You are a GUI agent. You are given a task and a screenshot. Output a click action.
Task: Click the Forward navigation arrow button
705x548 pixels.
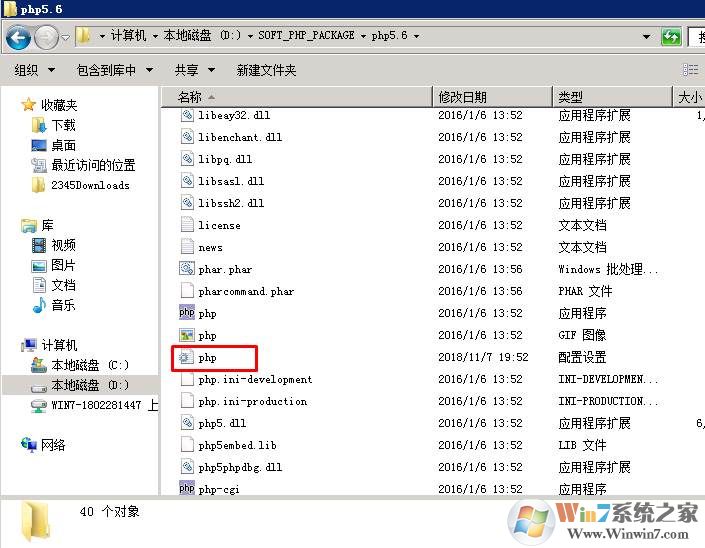[46, 37]
